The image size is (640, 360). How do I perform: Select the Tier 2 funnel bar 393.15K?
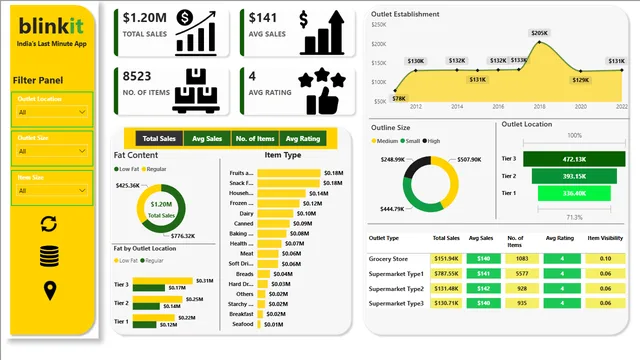pos(574,176)
